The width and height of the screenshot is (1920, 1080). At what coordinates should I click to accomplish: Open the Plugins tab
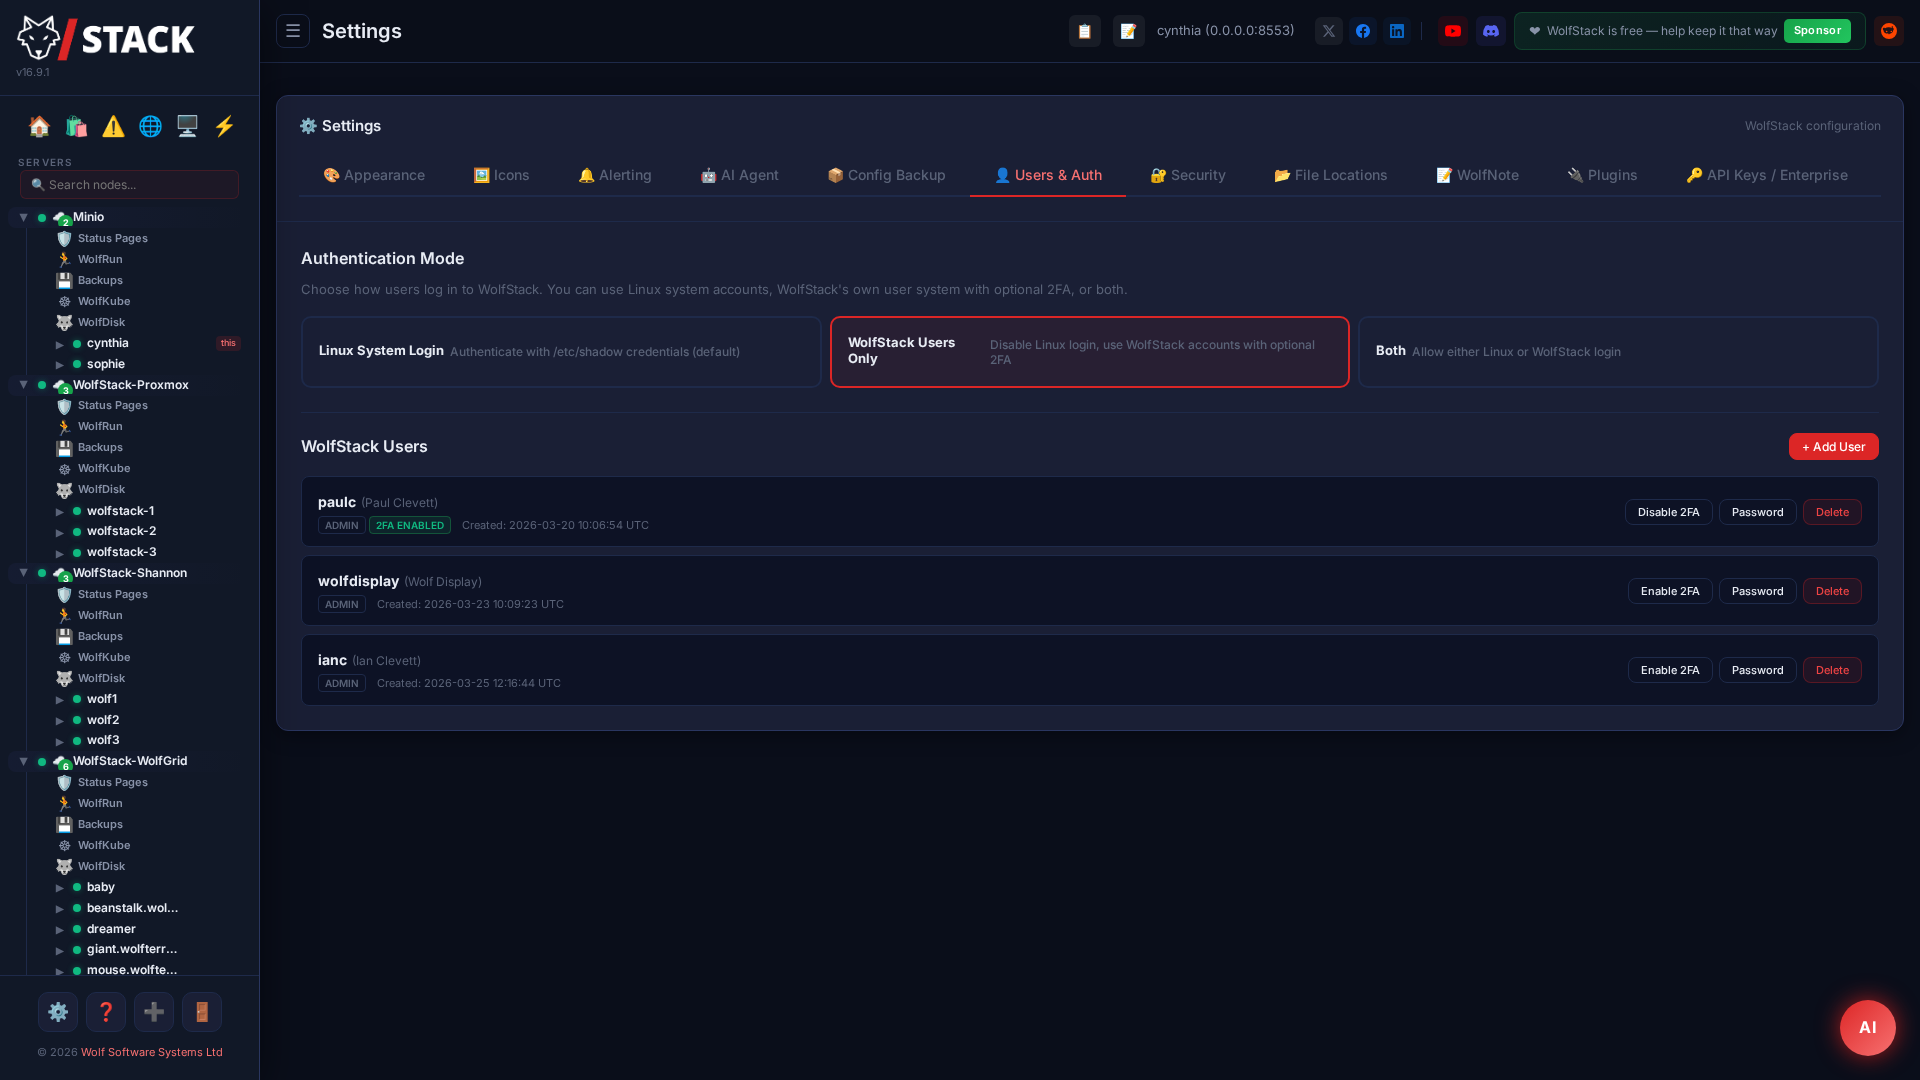(x=1602, y=175)
